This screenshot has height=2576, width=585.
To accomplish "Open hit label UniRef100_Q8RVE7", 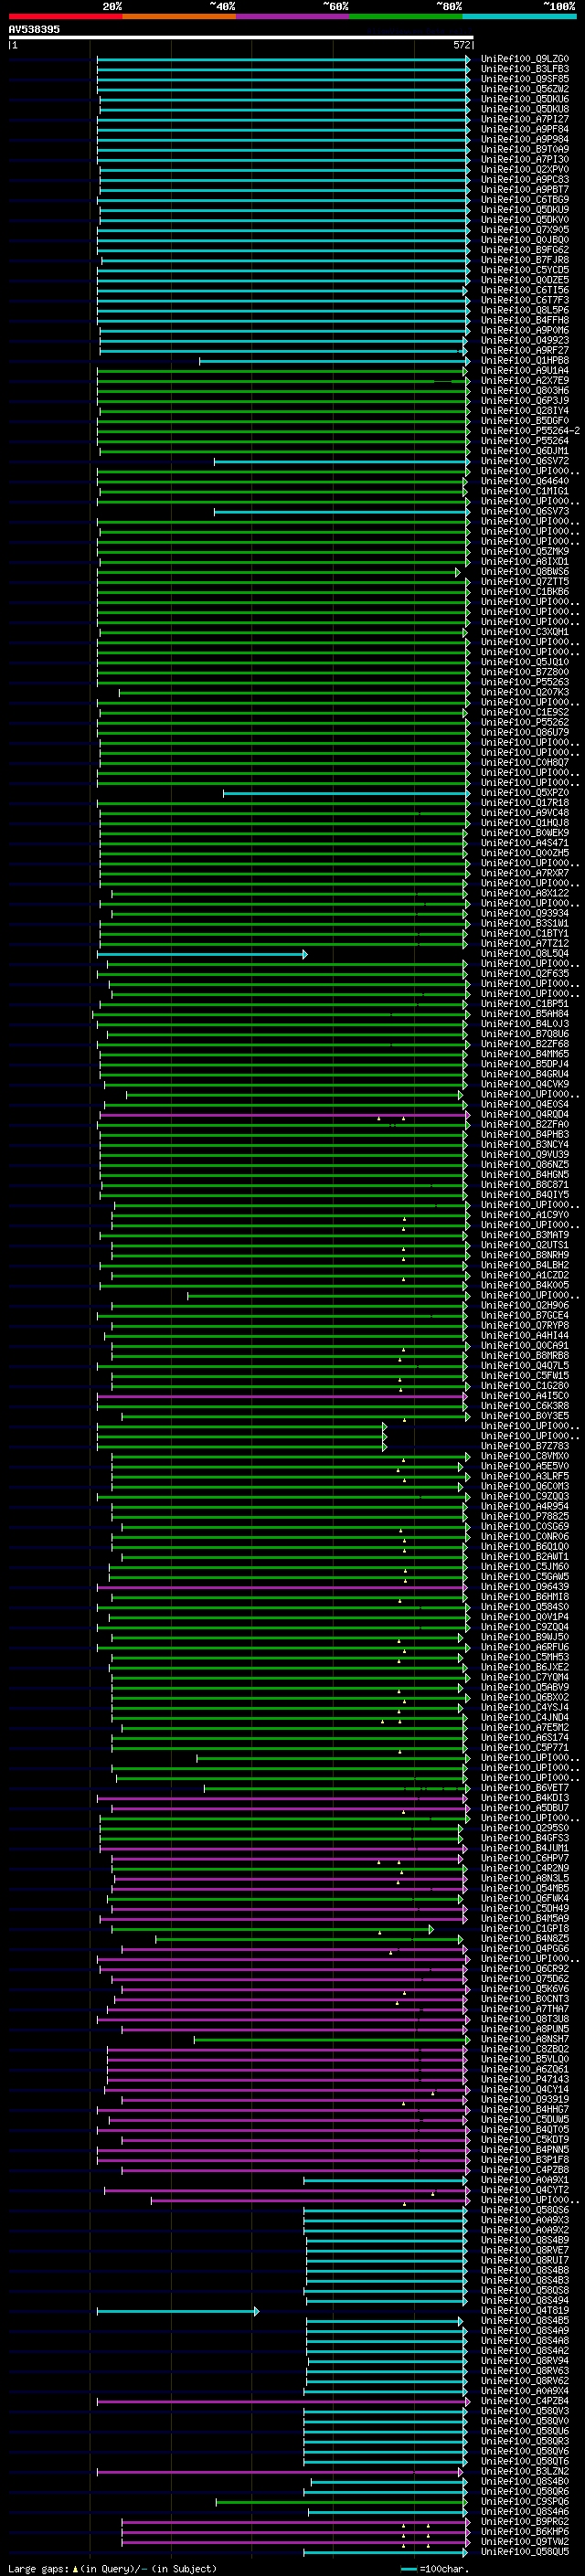I will pyautogui.click(x=524, y=2250).
